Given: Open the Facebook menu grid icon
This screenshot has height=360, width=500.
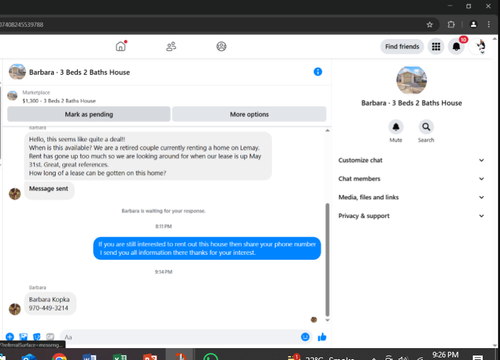Looking at the screenshot, I should point(436,46).
